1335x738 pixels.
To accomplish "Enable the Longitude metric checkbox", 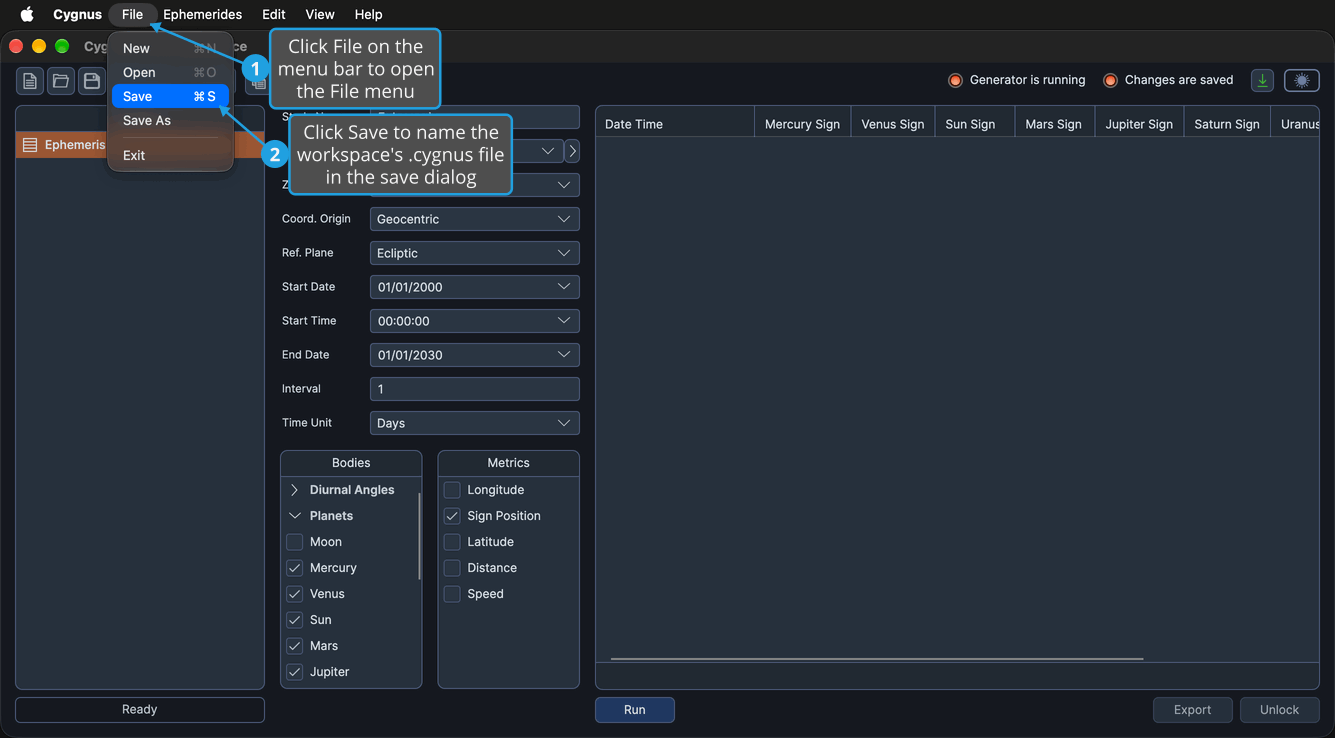I will tap(452, 490).
